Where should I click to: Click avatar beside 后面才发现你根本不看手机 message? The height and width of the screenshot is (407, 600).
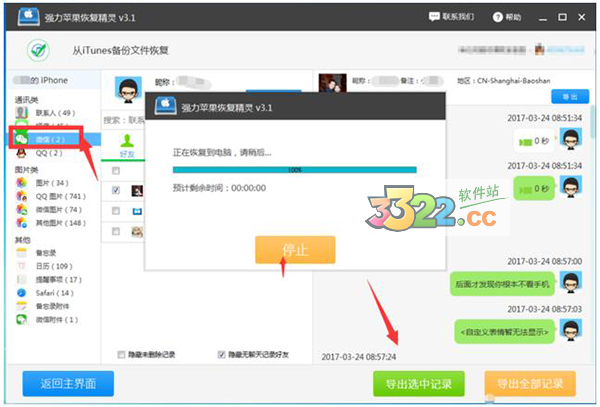point(571,282)
